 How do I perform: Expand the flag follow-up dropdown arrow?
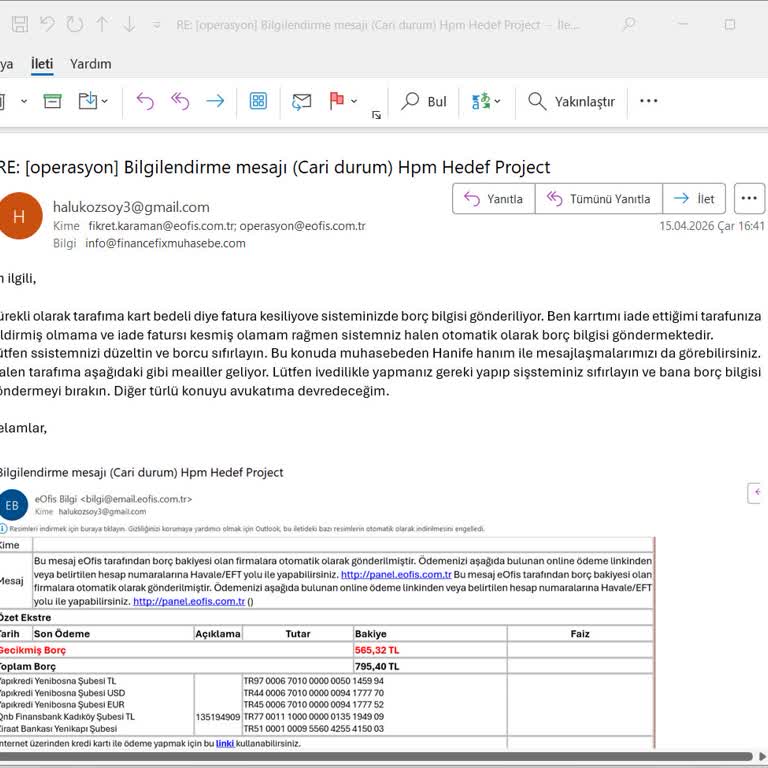pos(355,101)
